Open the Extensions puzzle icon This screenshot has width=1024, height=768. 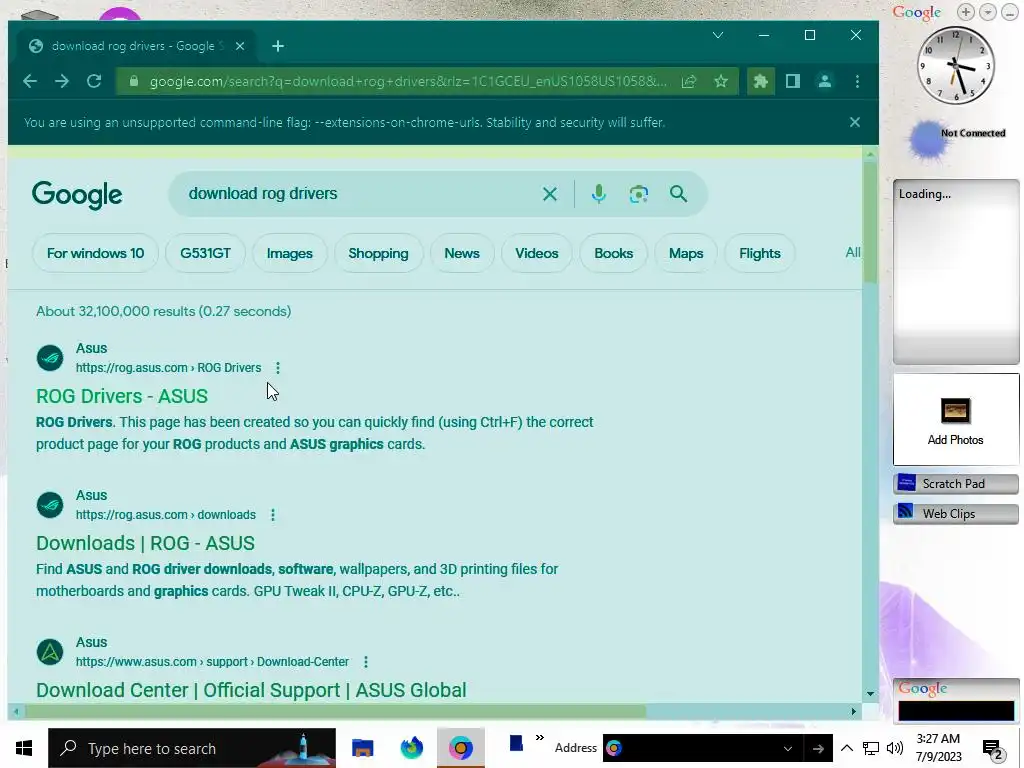click(761, 81)
